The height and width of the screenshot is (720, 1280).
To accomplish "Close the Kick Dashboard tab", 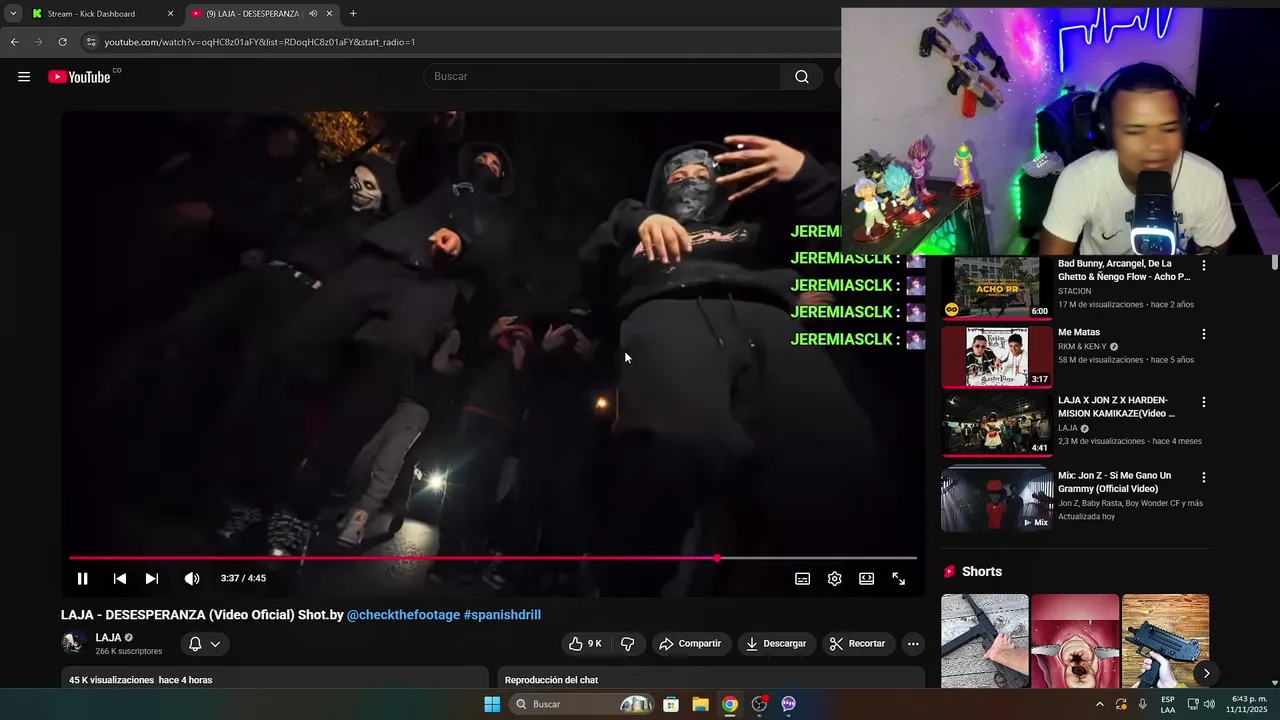I will [x=170, y=14].
